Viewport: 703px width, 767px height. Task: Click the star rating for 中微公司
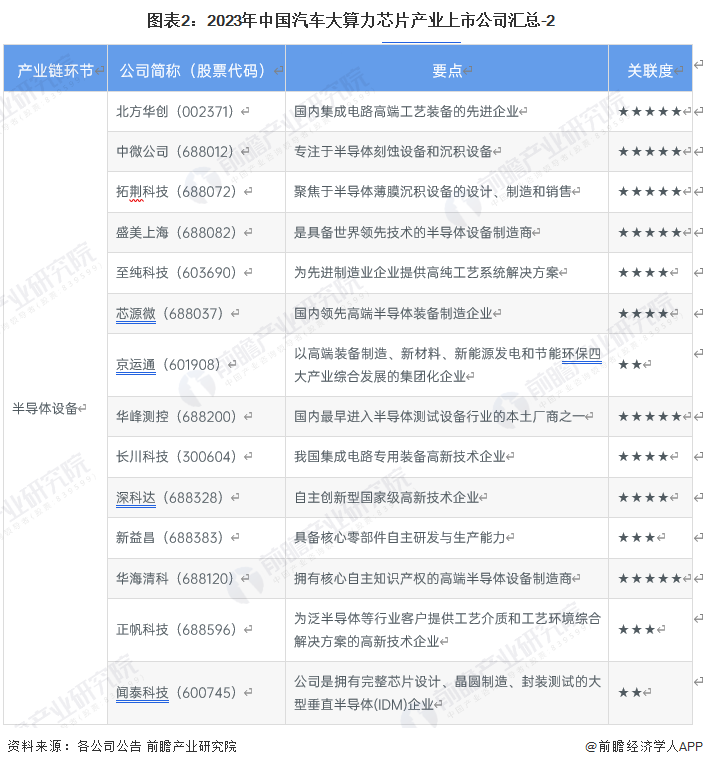pyautogui.click(x=650, y=152)
